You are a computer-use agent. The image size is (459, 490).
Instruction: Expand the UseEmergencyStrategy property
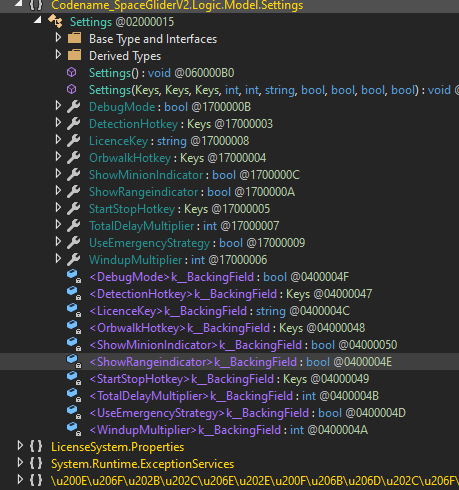(x=58, y=242)
